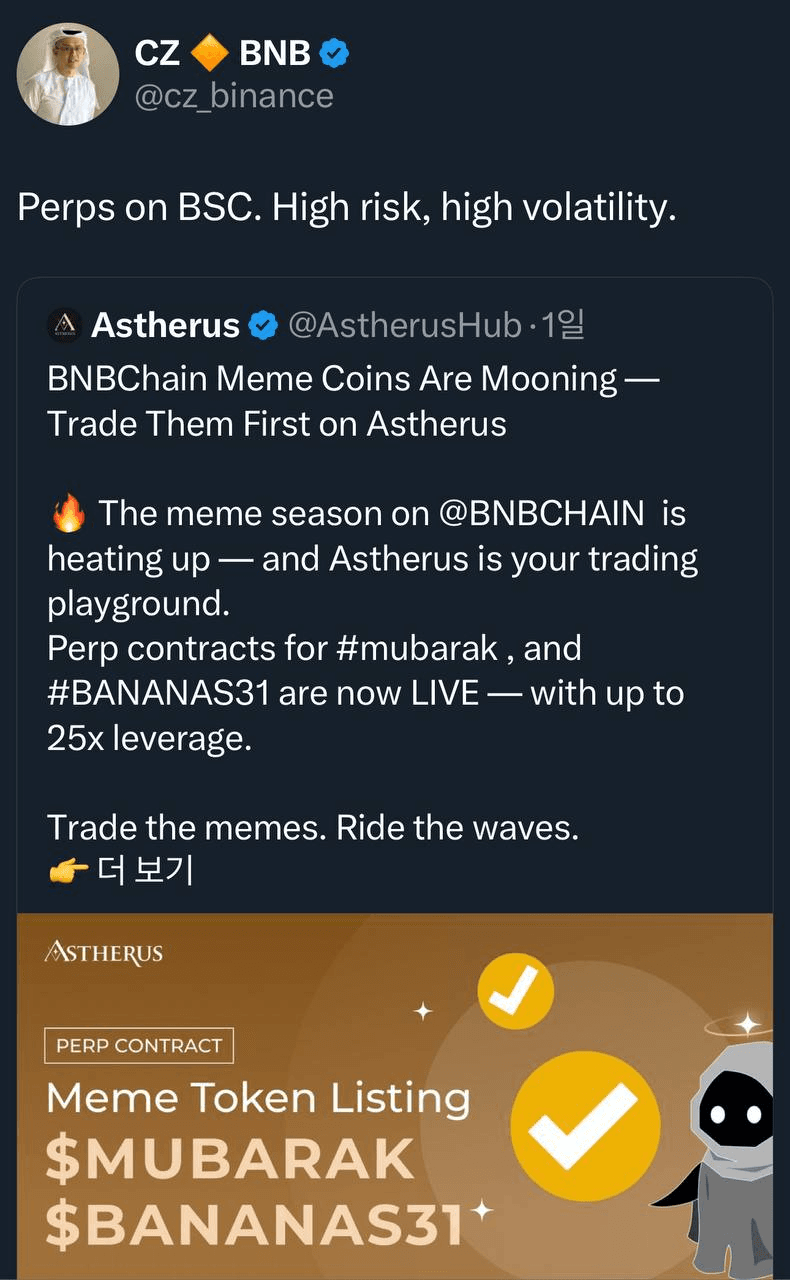The height and width of the screenshot is (1280, 790).
Task: Click the PERP CONTRACT label
Action: [139, 1046]
